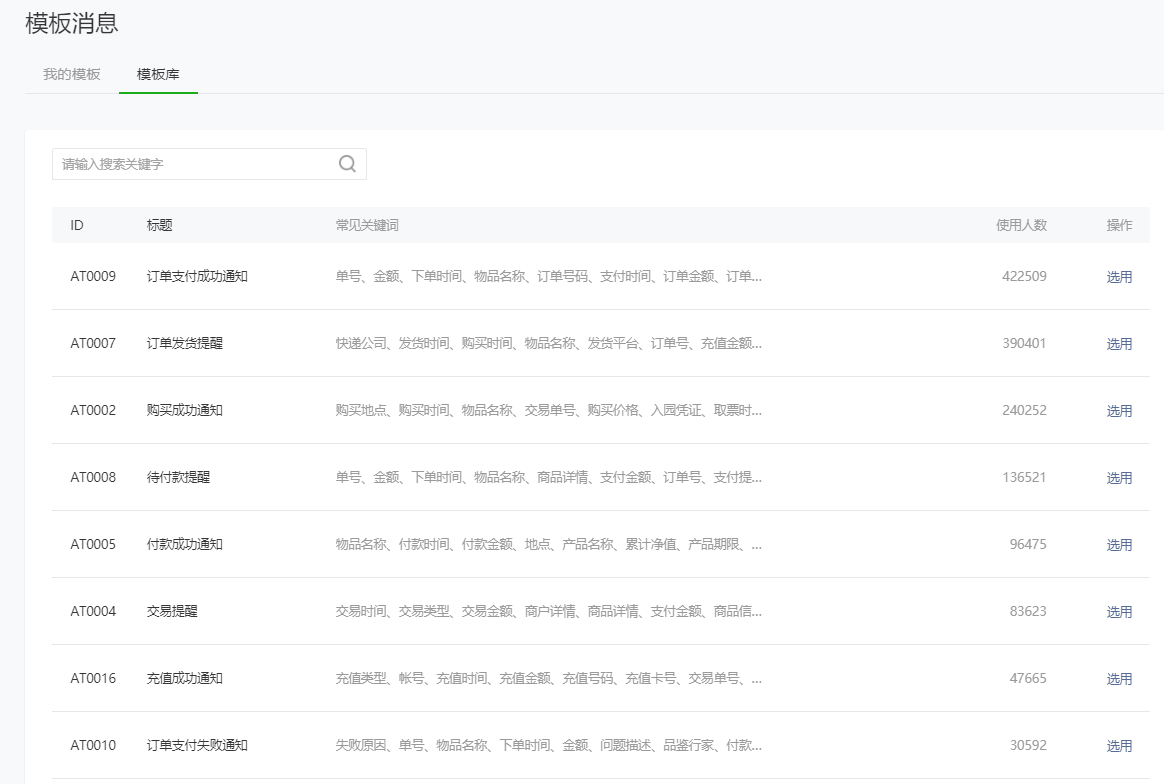
Task: Click keywords text of 交易提醒 row
Action: tap(548, 611)
